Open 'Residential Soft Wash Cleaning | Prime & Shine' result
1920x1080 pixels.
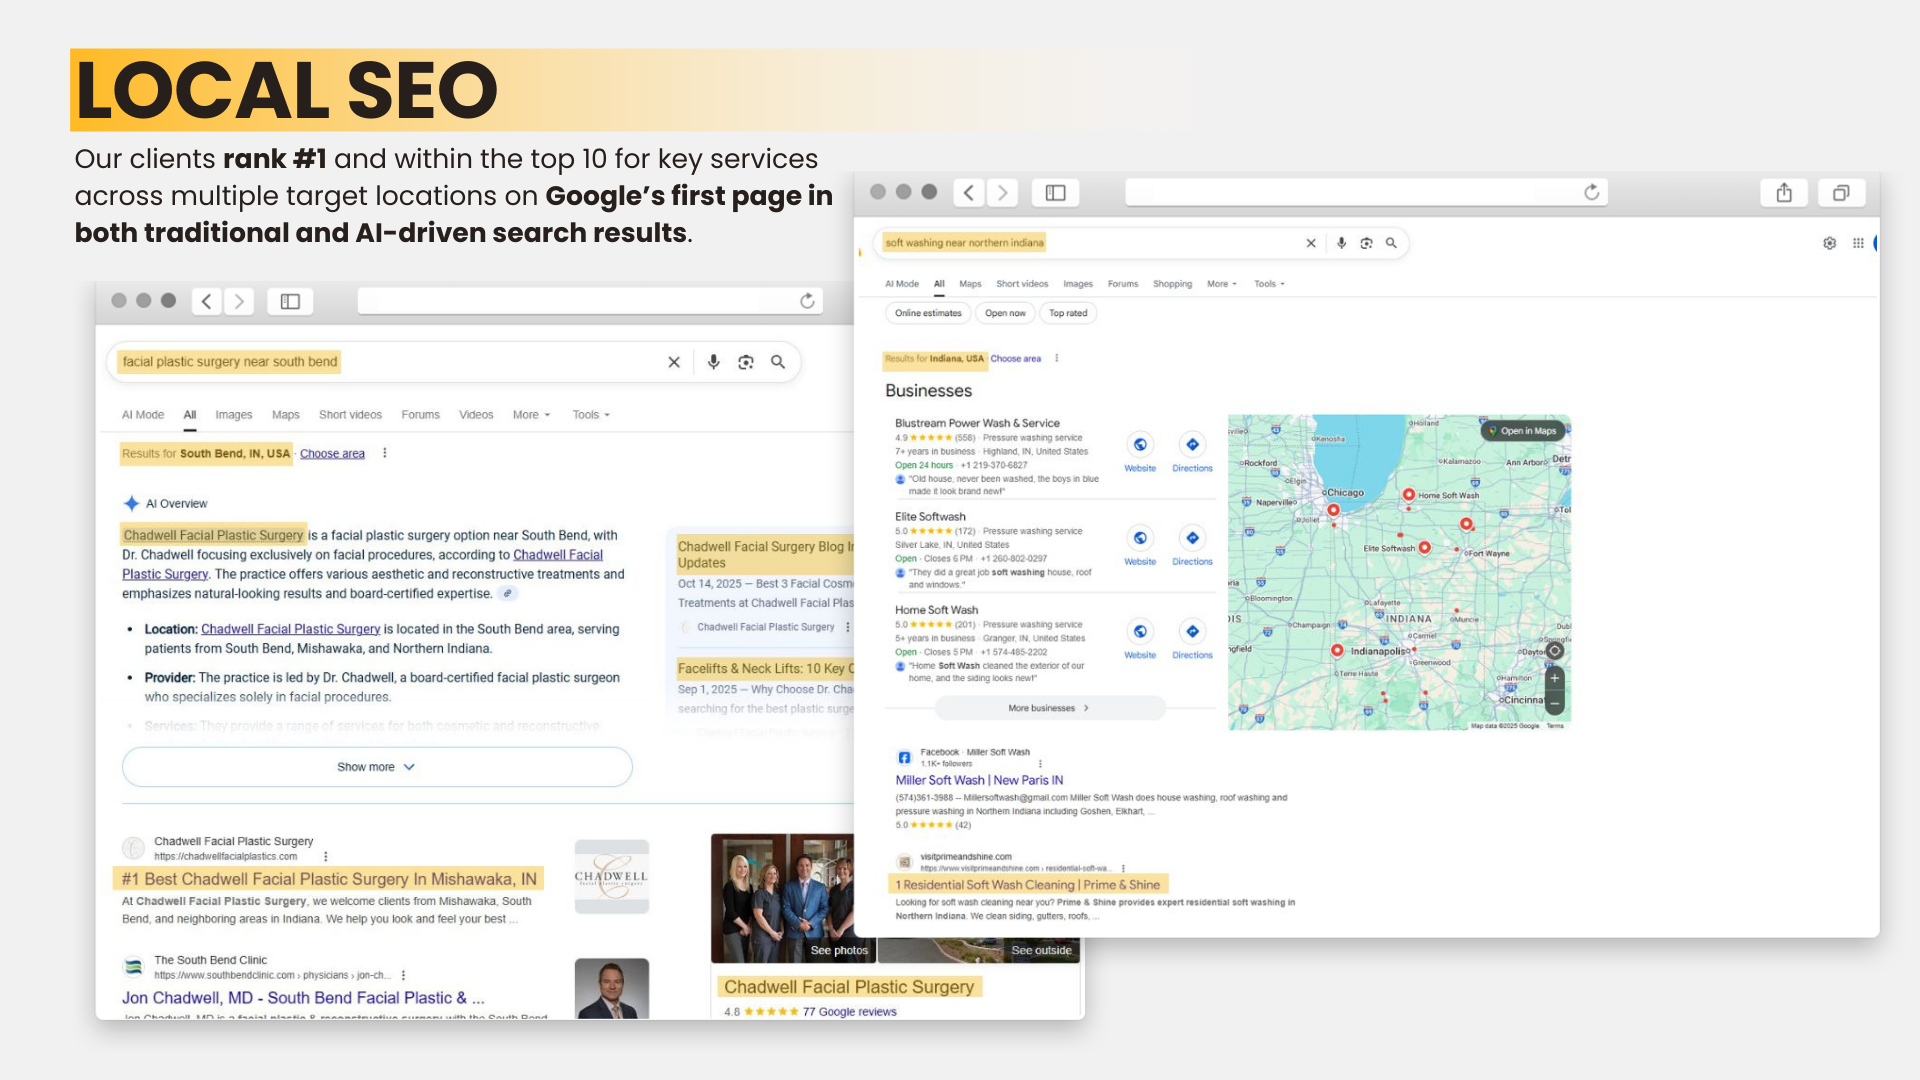pyautogui.click(x=1027, y=885)
